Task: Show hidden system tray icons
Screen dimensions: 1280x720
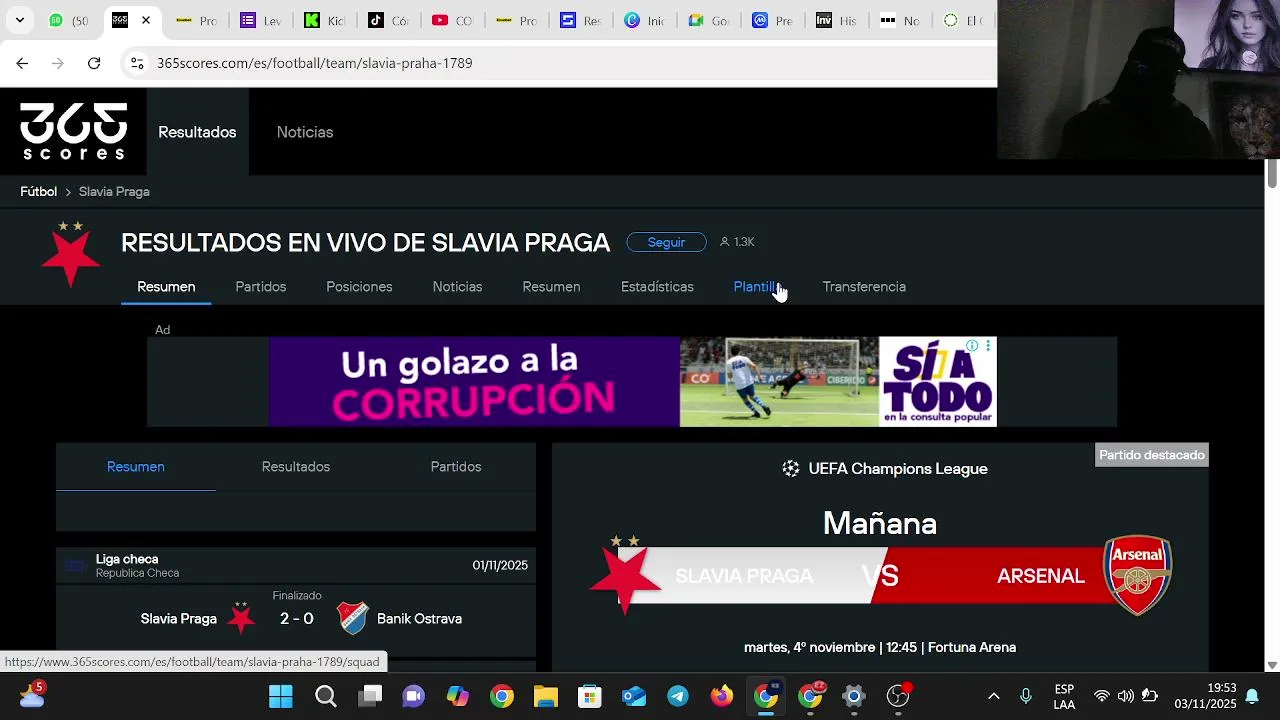Action: (x=993, y=696)
